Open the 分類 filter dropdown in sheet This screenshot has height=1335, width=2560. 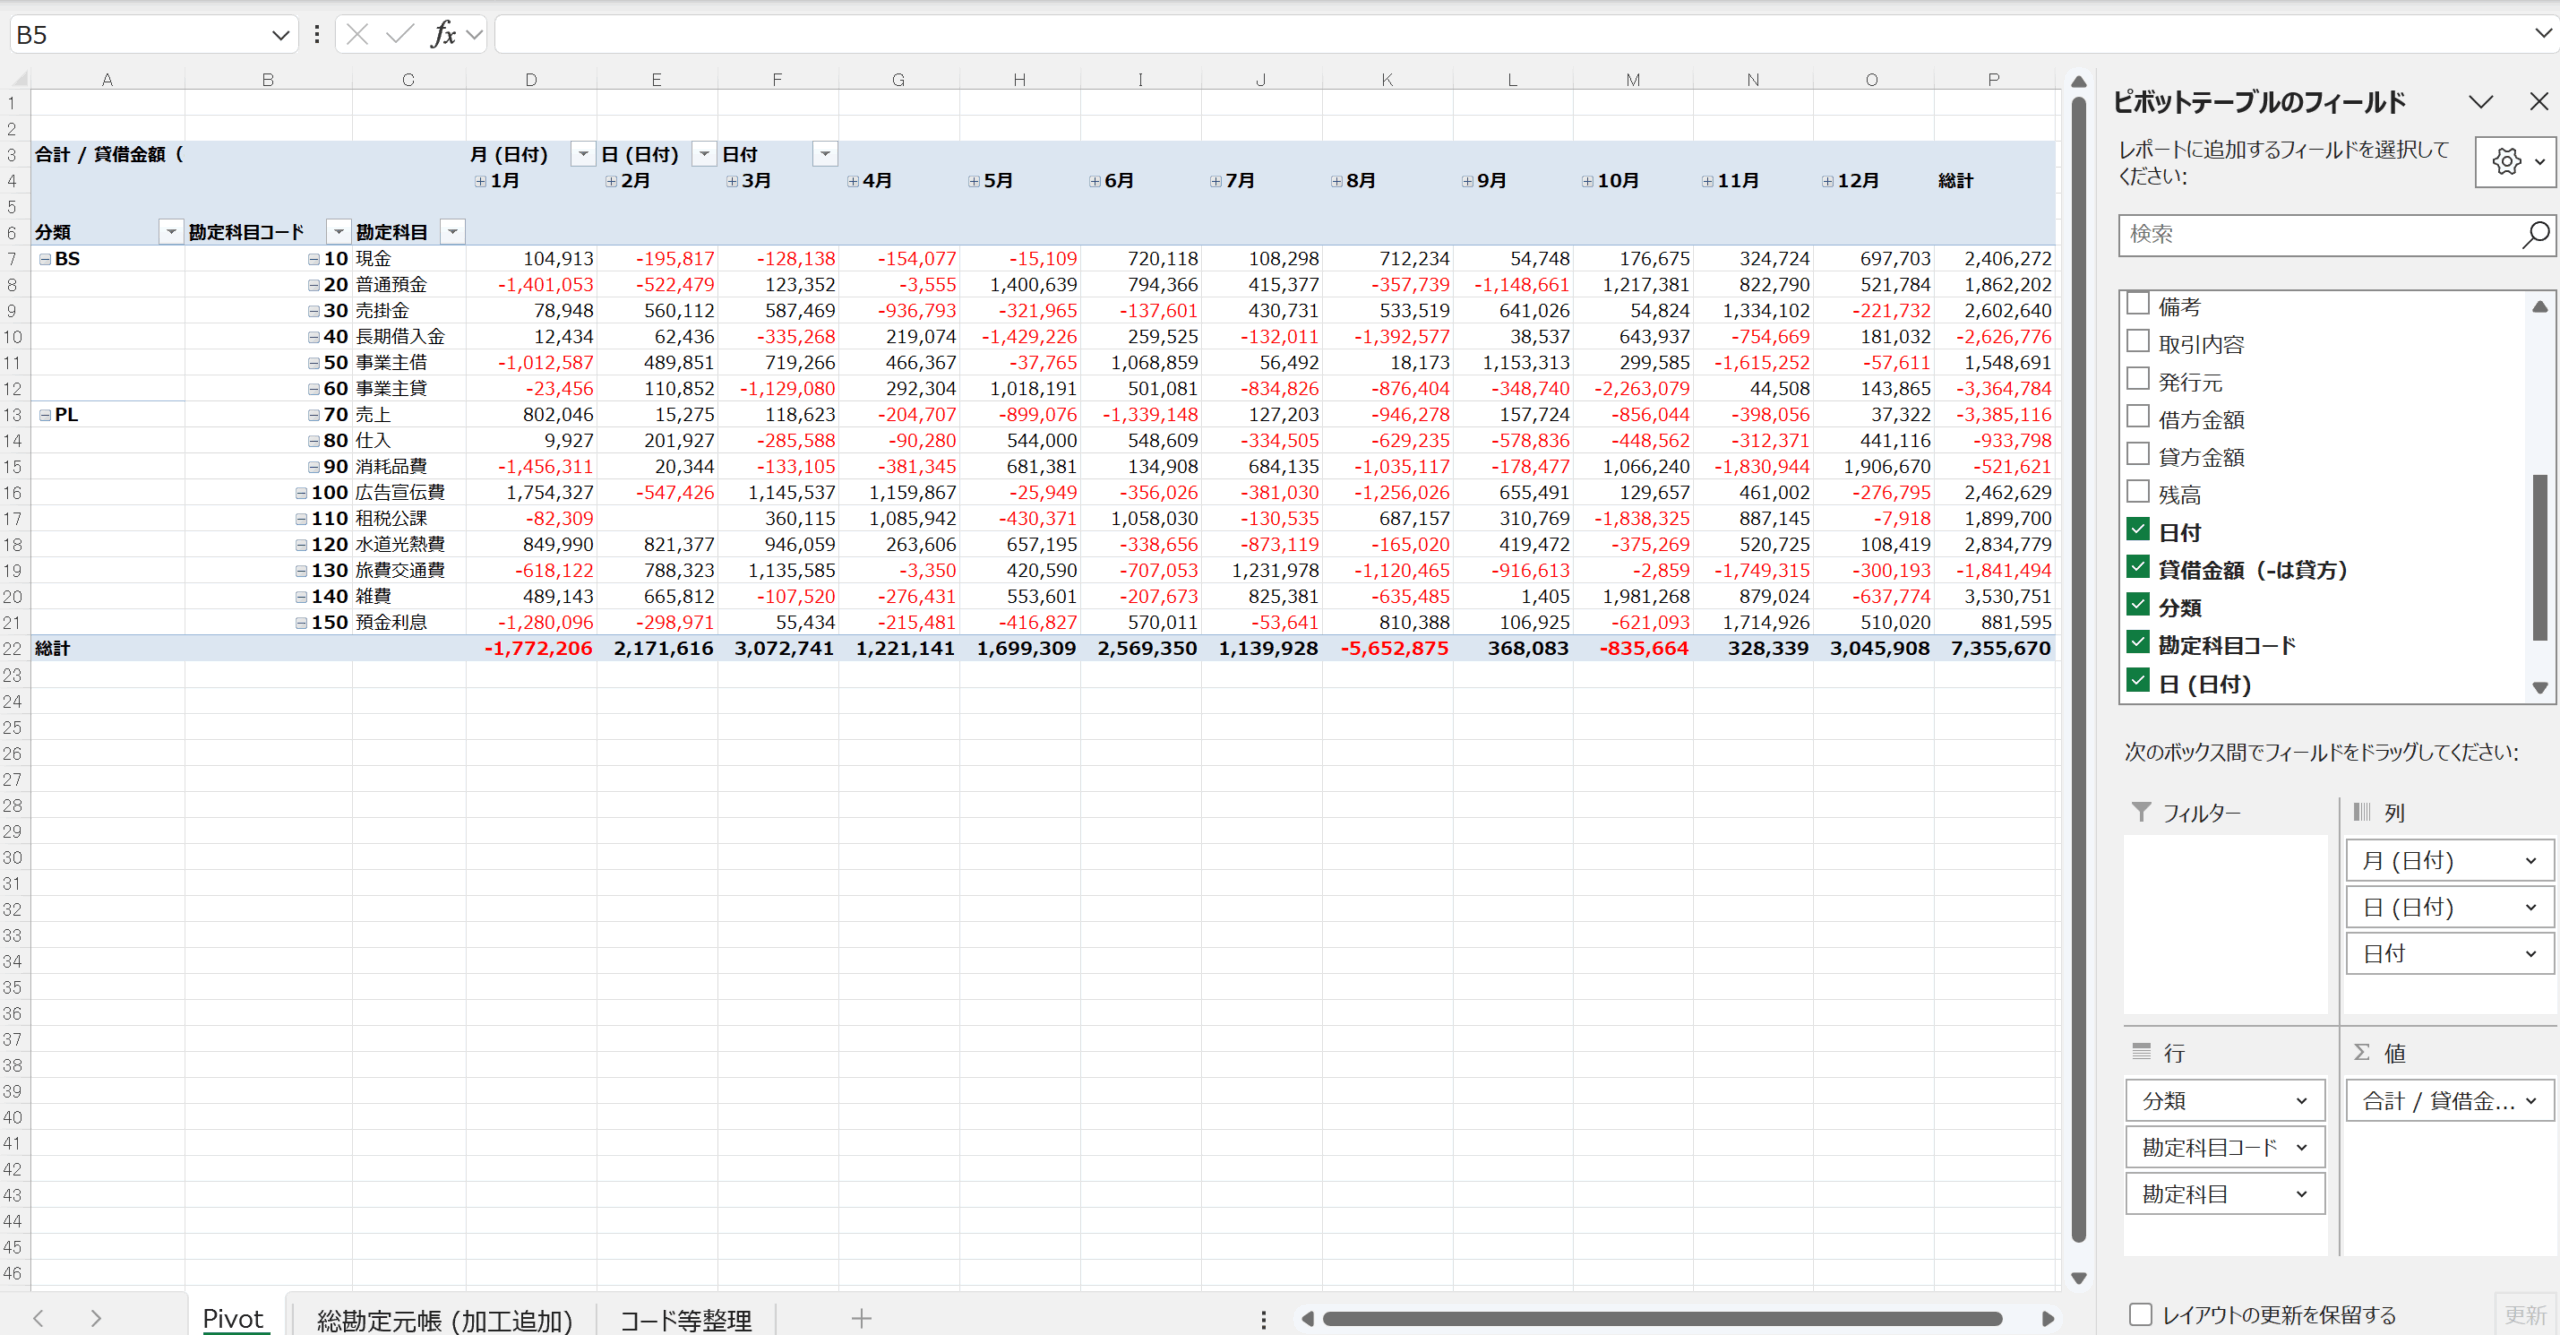171,232
